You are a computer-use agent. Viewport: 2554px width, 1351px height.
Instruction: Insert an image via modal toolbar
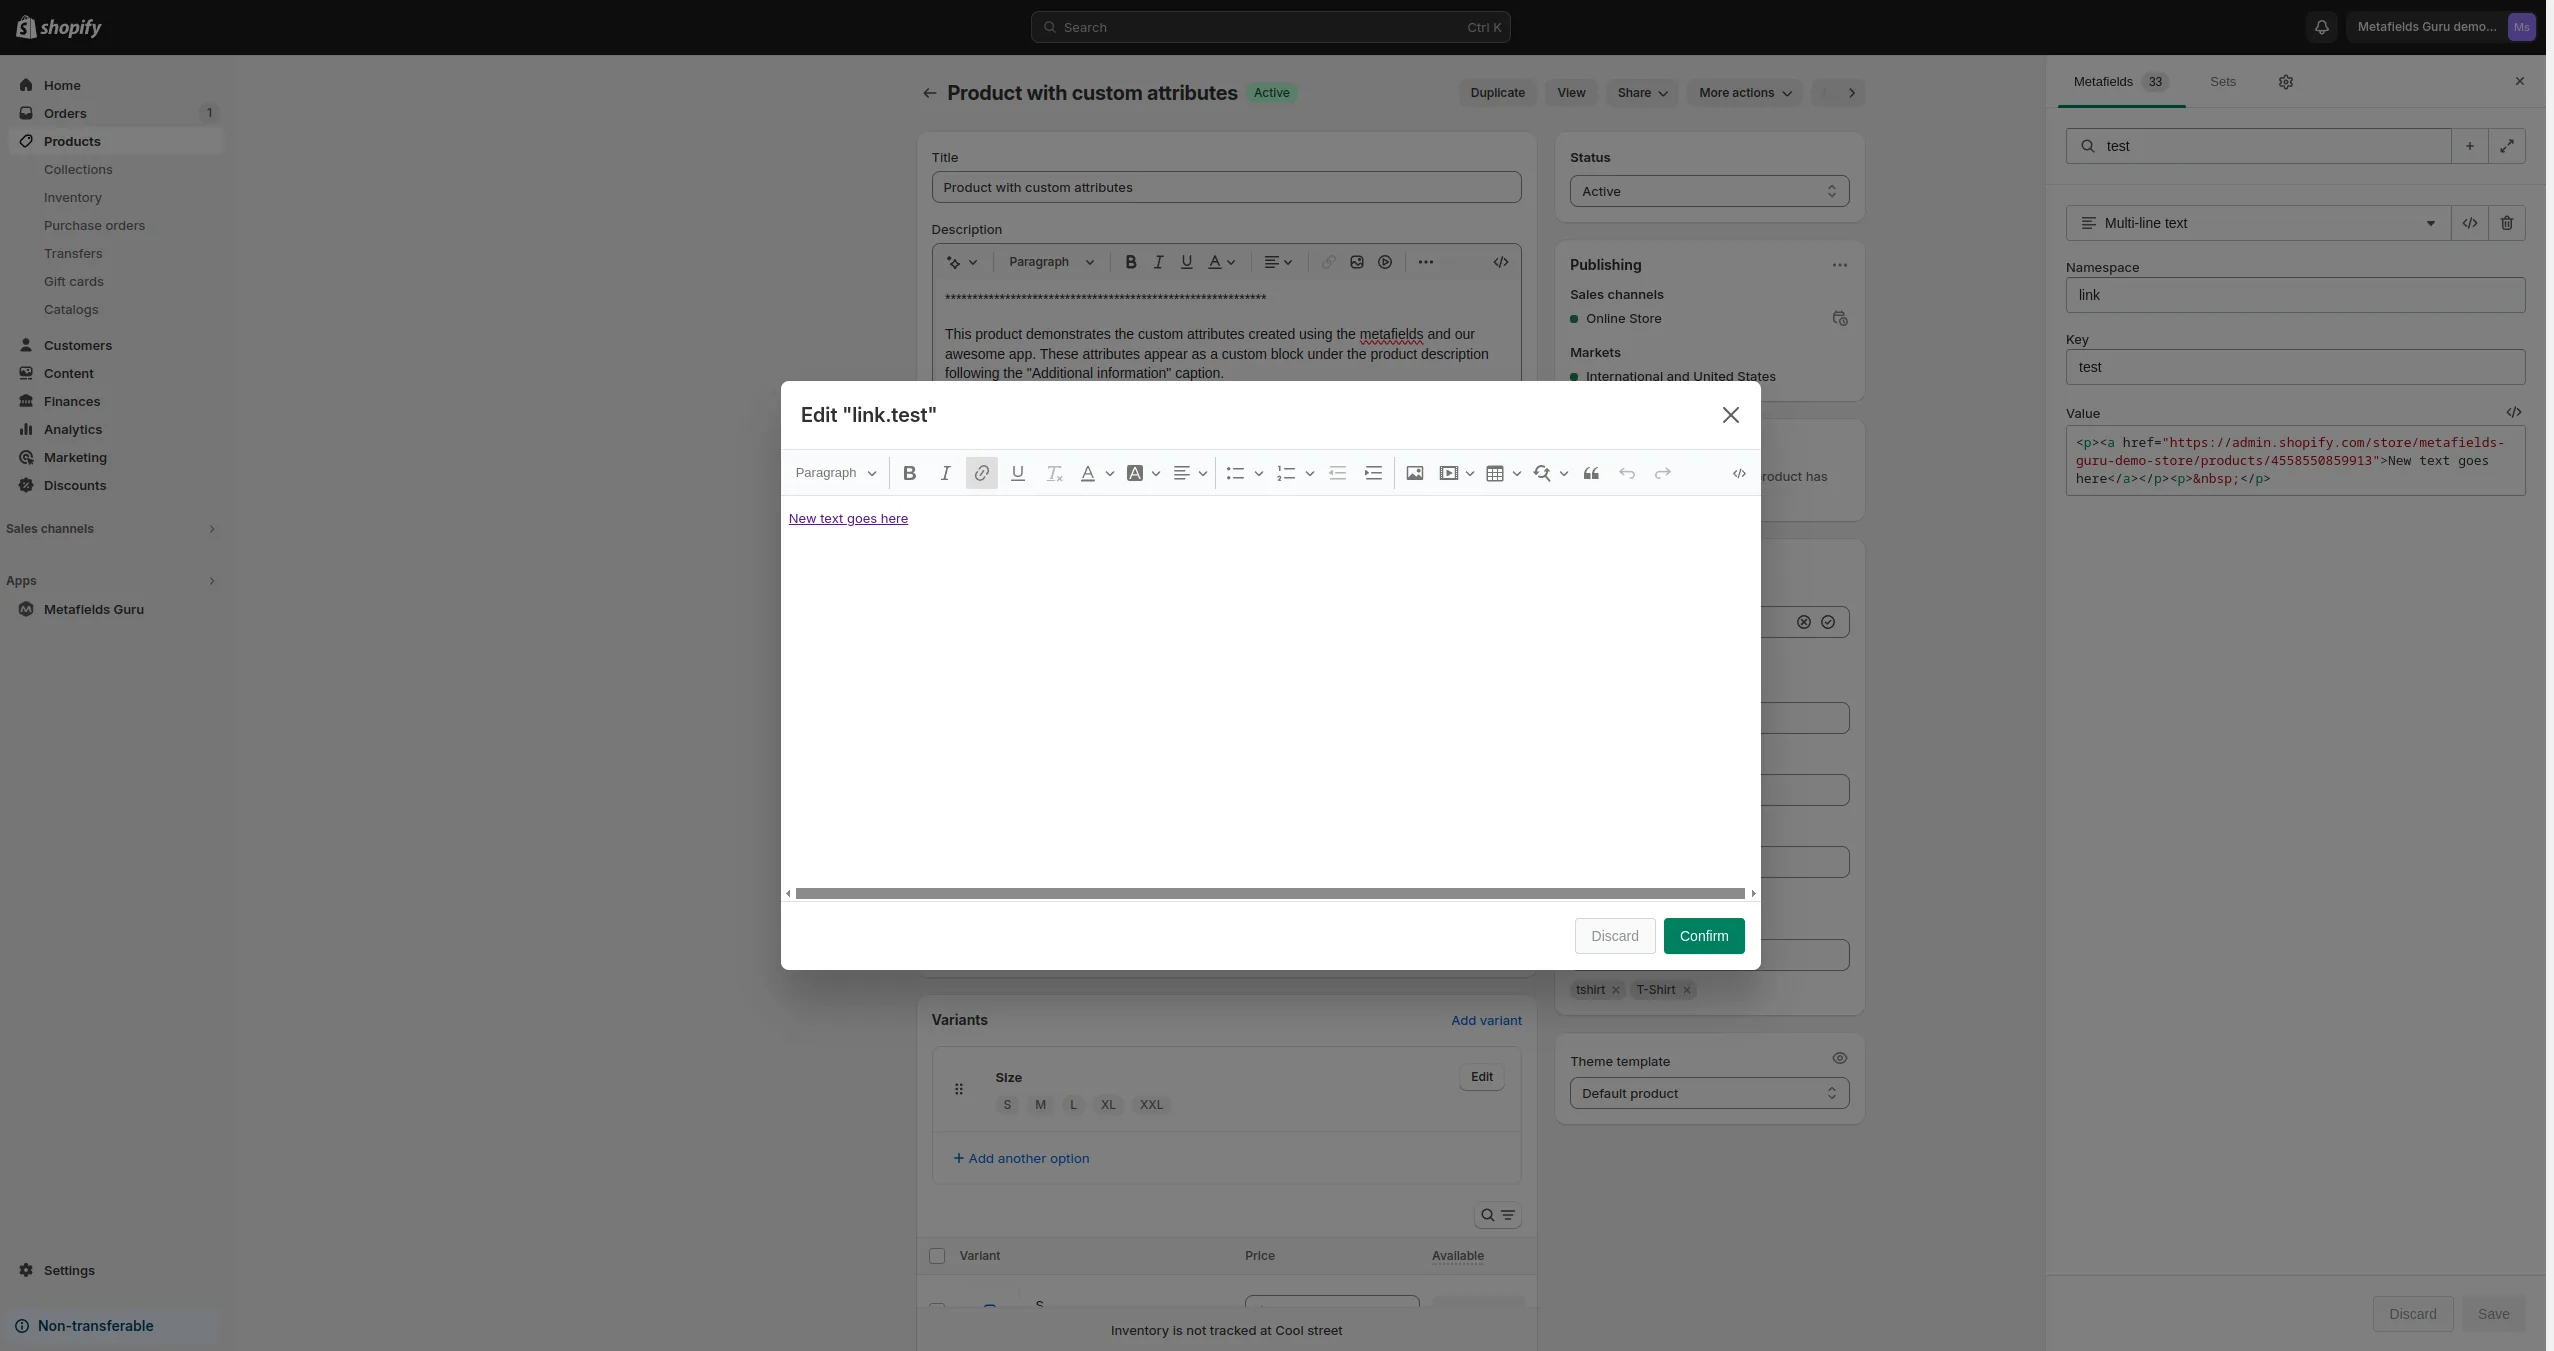tap(1414, 473)
